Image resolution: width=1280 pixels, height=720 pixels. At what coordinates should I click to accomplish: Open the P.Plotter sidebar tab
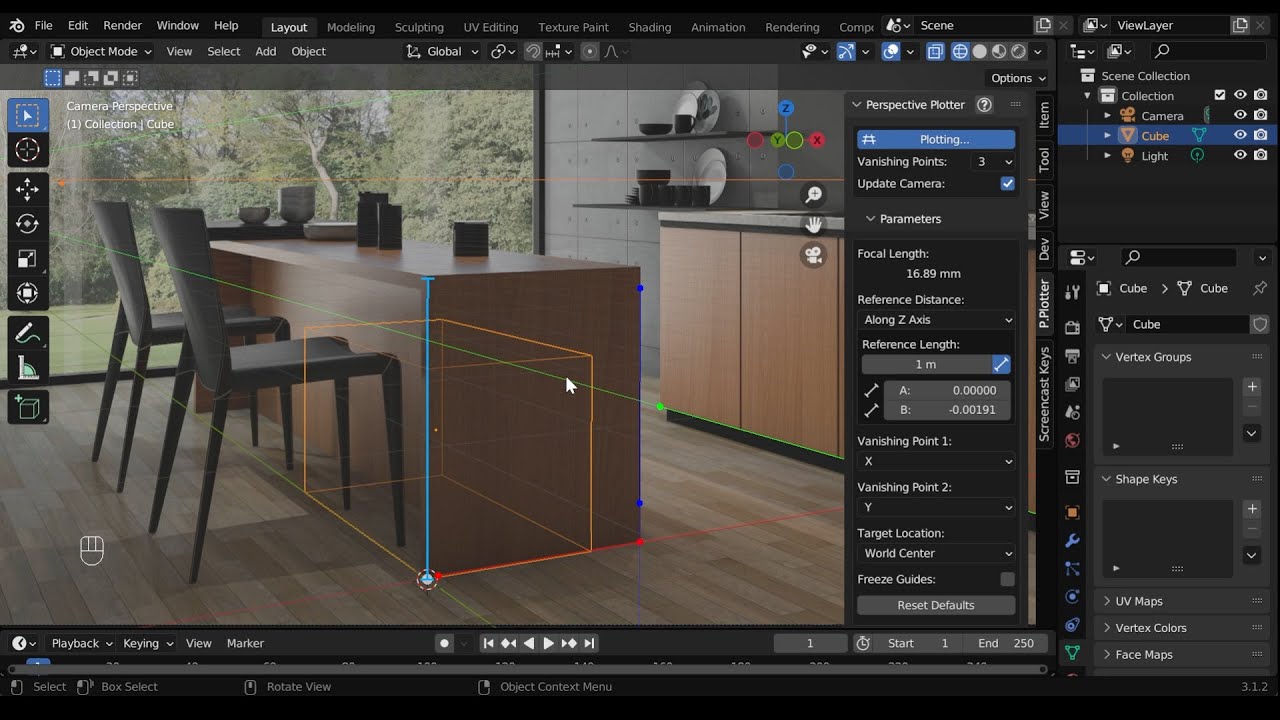[x=1044, y=304]
